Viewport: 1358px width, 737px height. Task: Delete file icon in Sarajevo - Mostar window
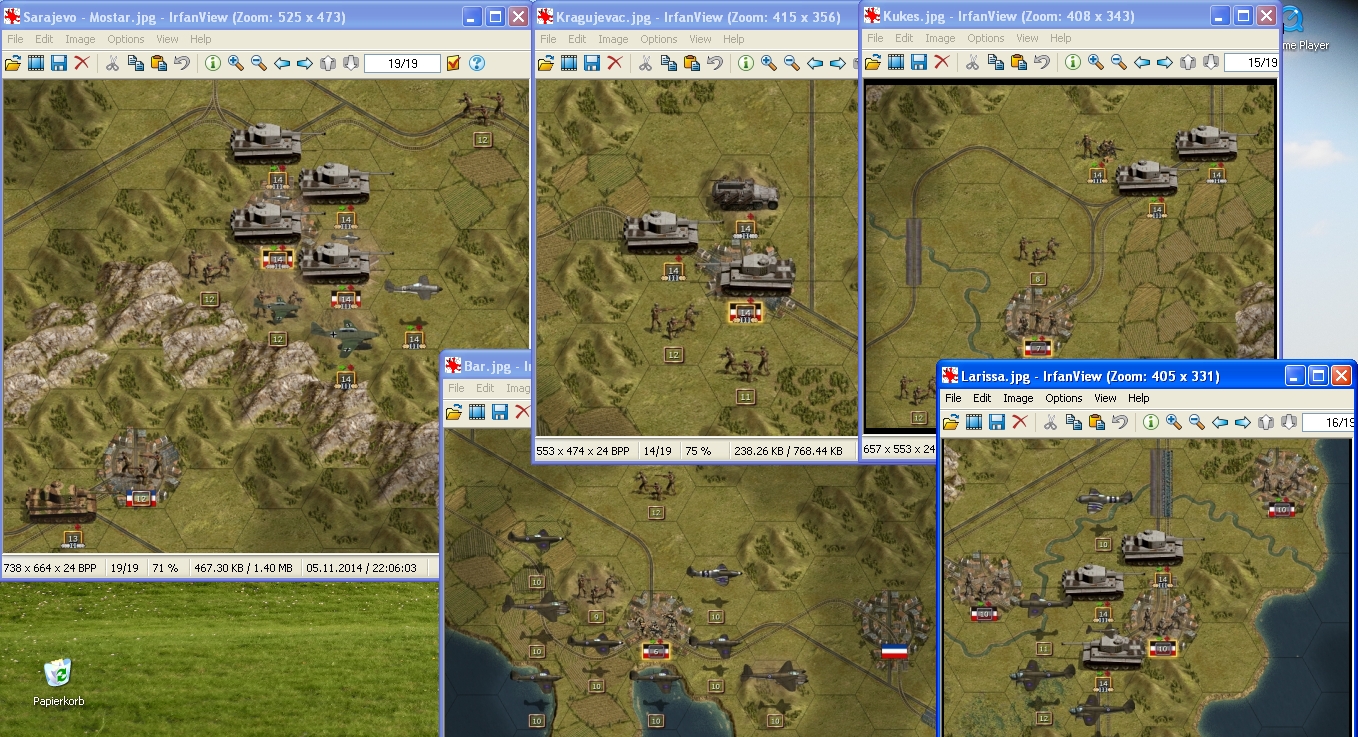point(82,63)
